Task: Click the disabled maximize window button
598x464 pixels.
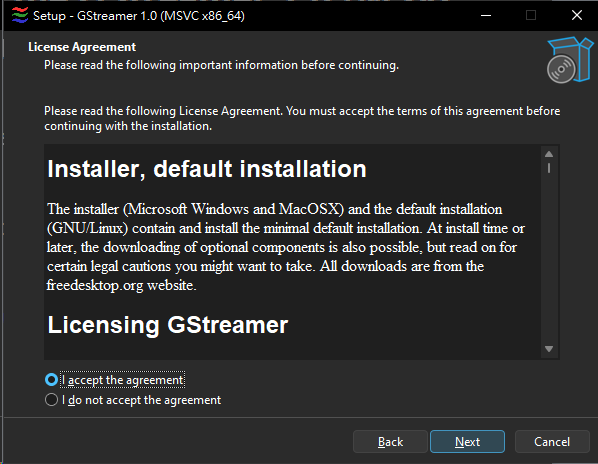Action: coord(530,15)
